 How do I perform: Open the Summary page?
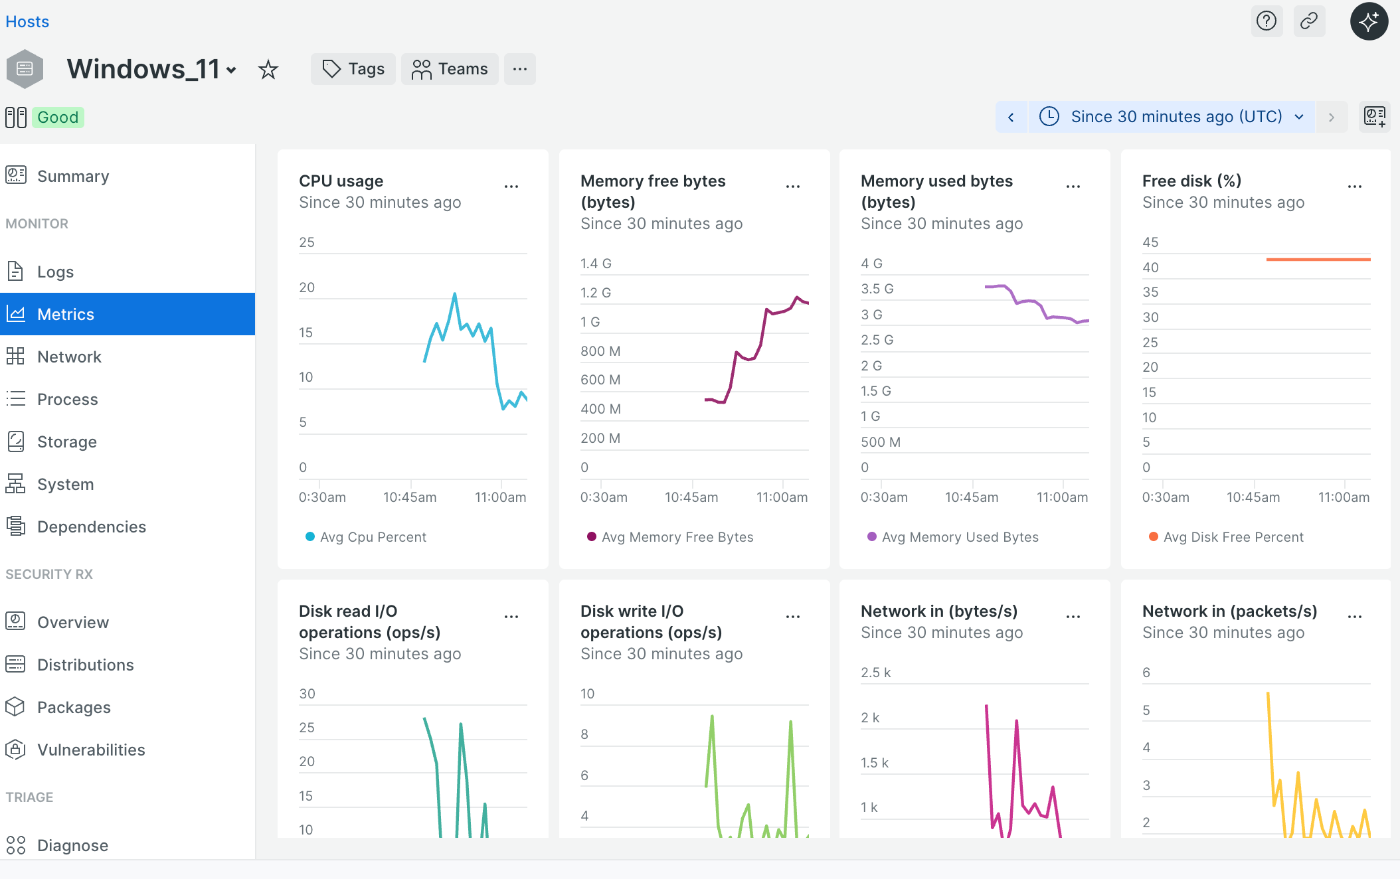(x=127, y=176)
